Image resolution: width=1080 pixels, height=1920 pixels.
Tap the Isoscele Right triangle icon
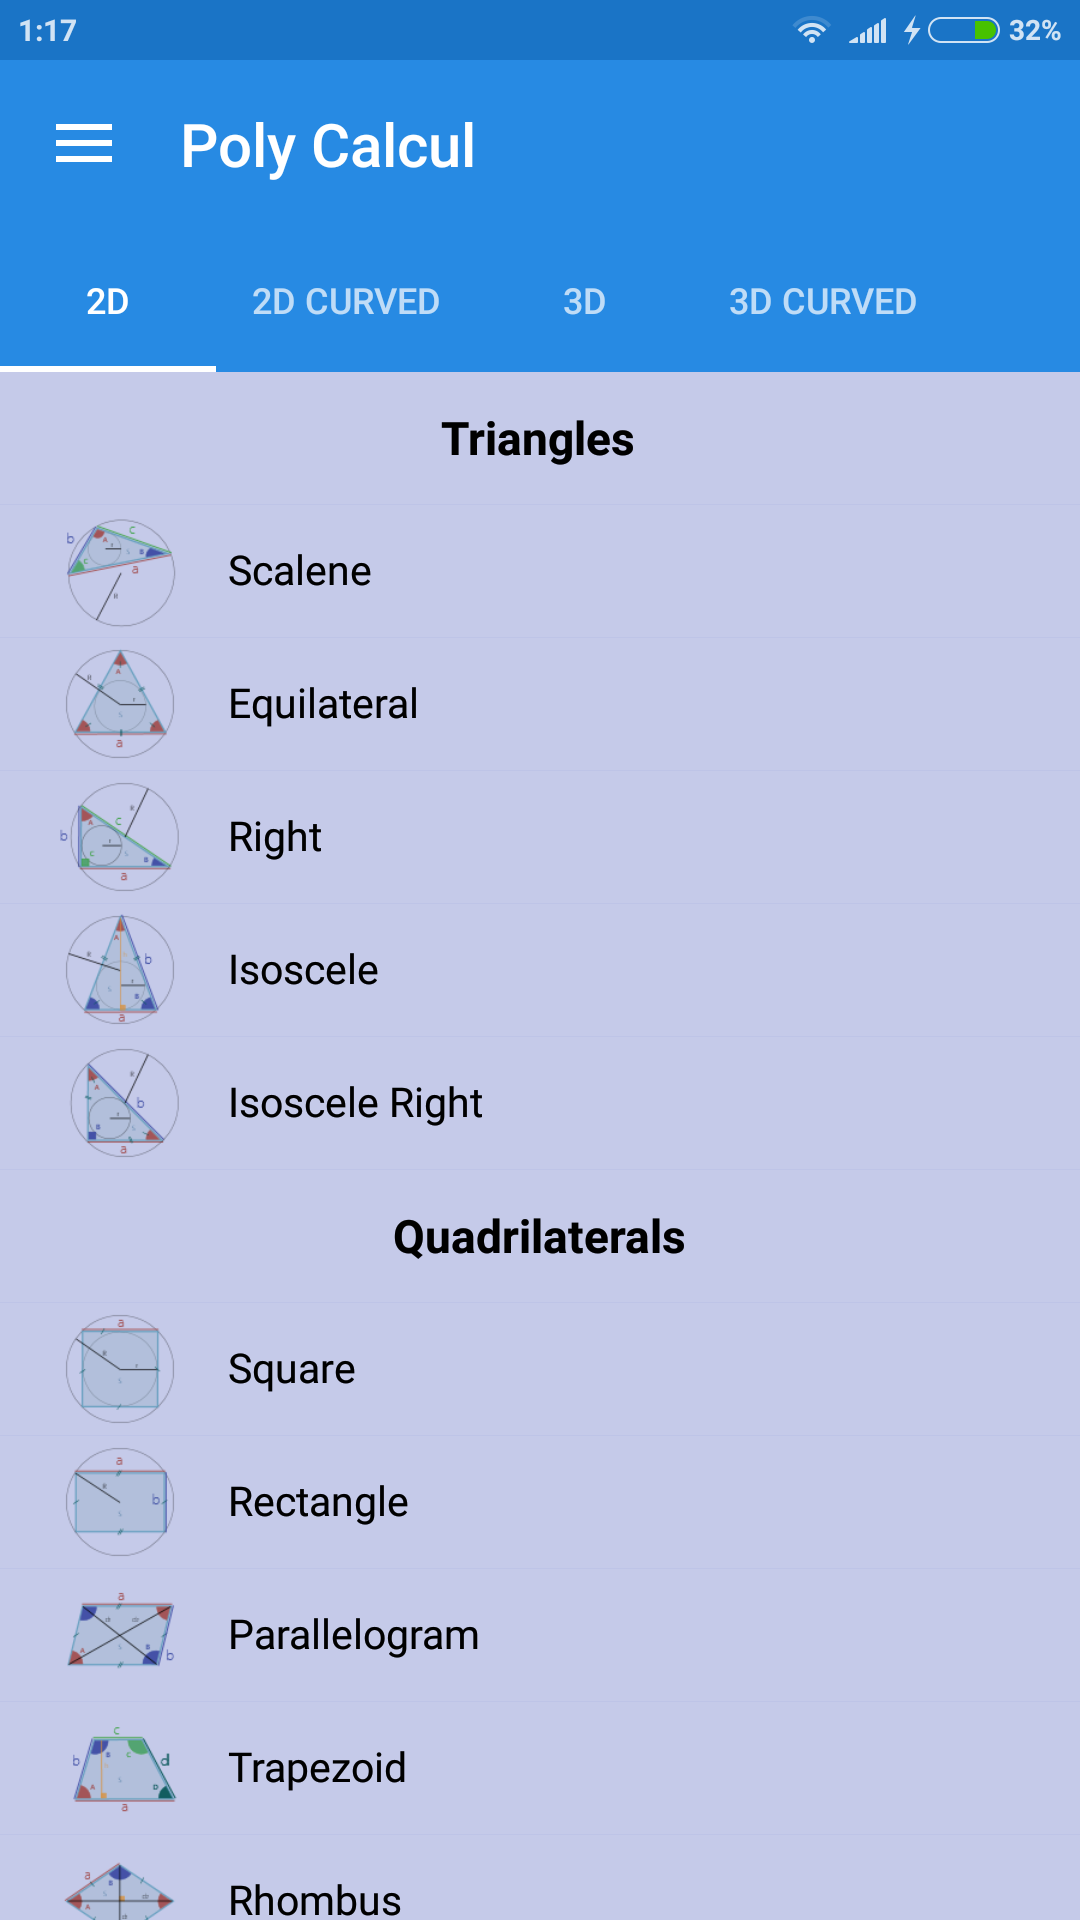point(124,1103)
